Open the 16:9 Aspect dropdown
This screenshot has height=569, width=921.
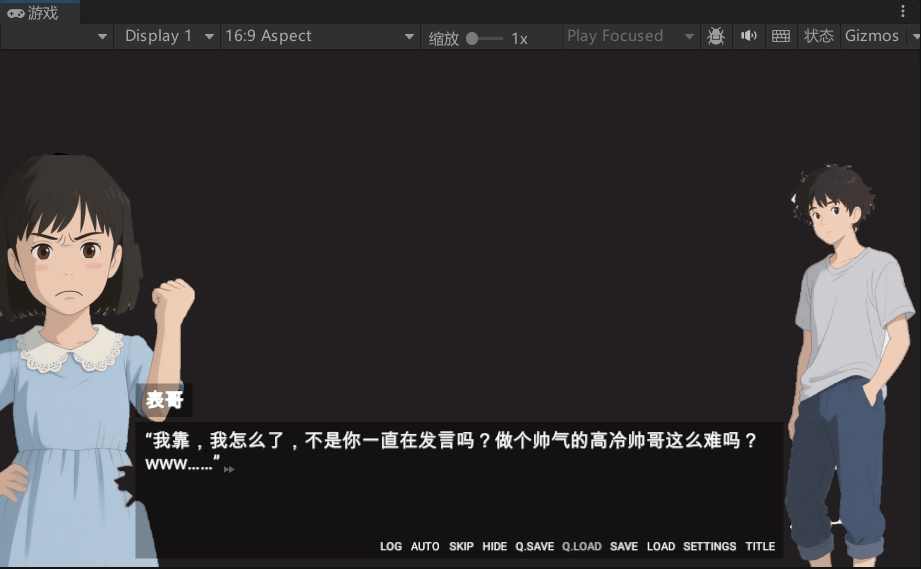[320, 36]
